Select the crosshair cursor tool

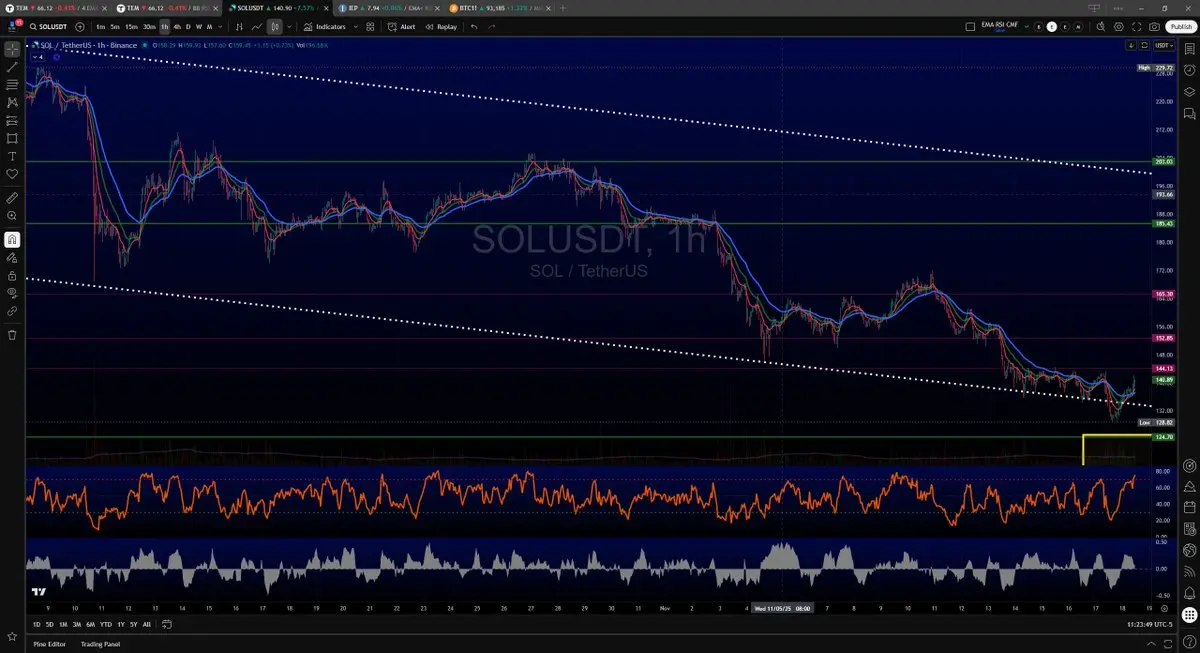(x=12, y=48)
